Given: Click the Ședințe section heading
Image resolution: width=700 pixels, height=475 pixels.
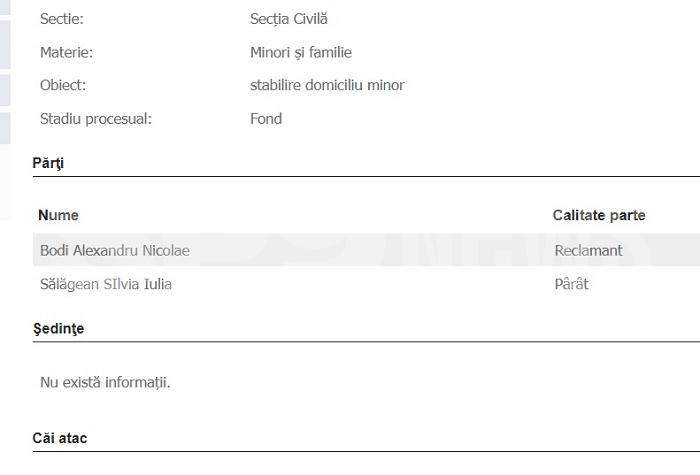Looking at the screenshot, I should point(59,328).
